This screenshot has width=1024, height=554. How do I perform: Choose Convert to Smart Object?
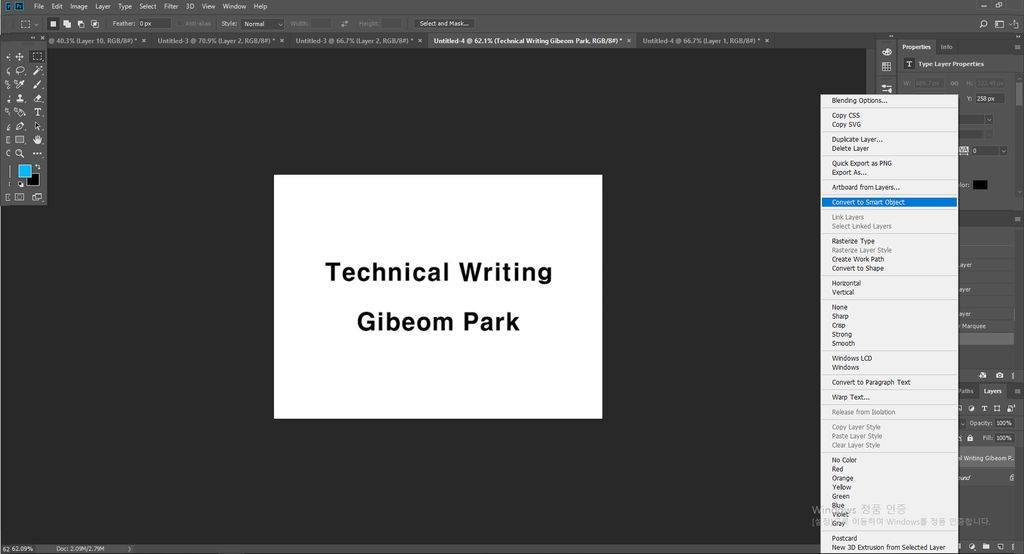(889, 203)
